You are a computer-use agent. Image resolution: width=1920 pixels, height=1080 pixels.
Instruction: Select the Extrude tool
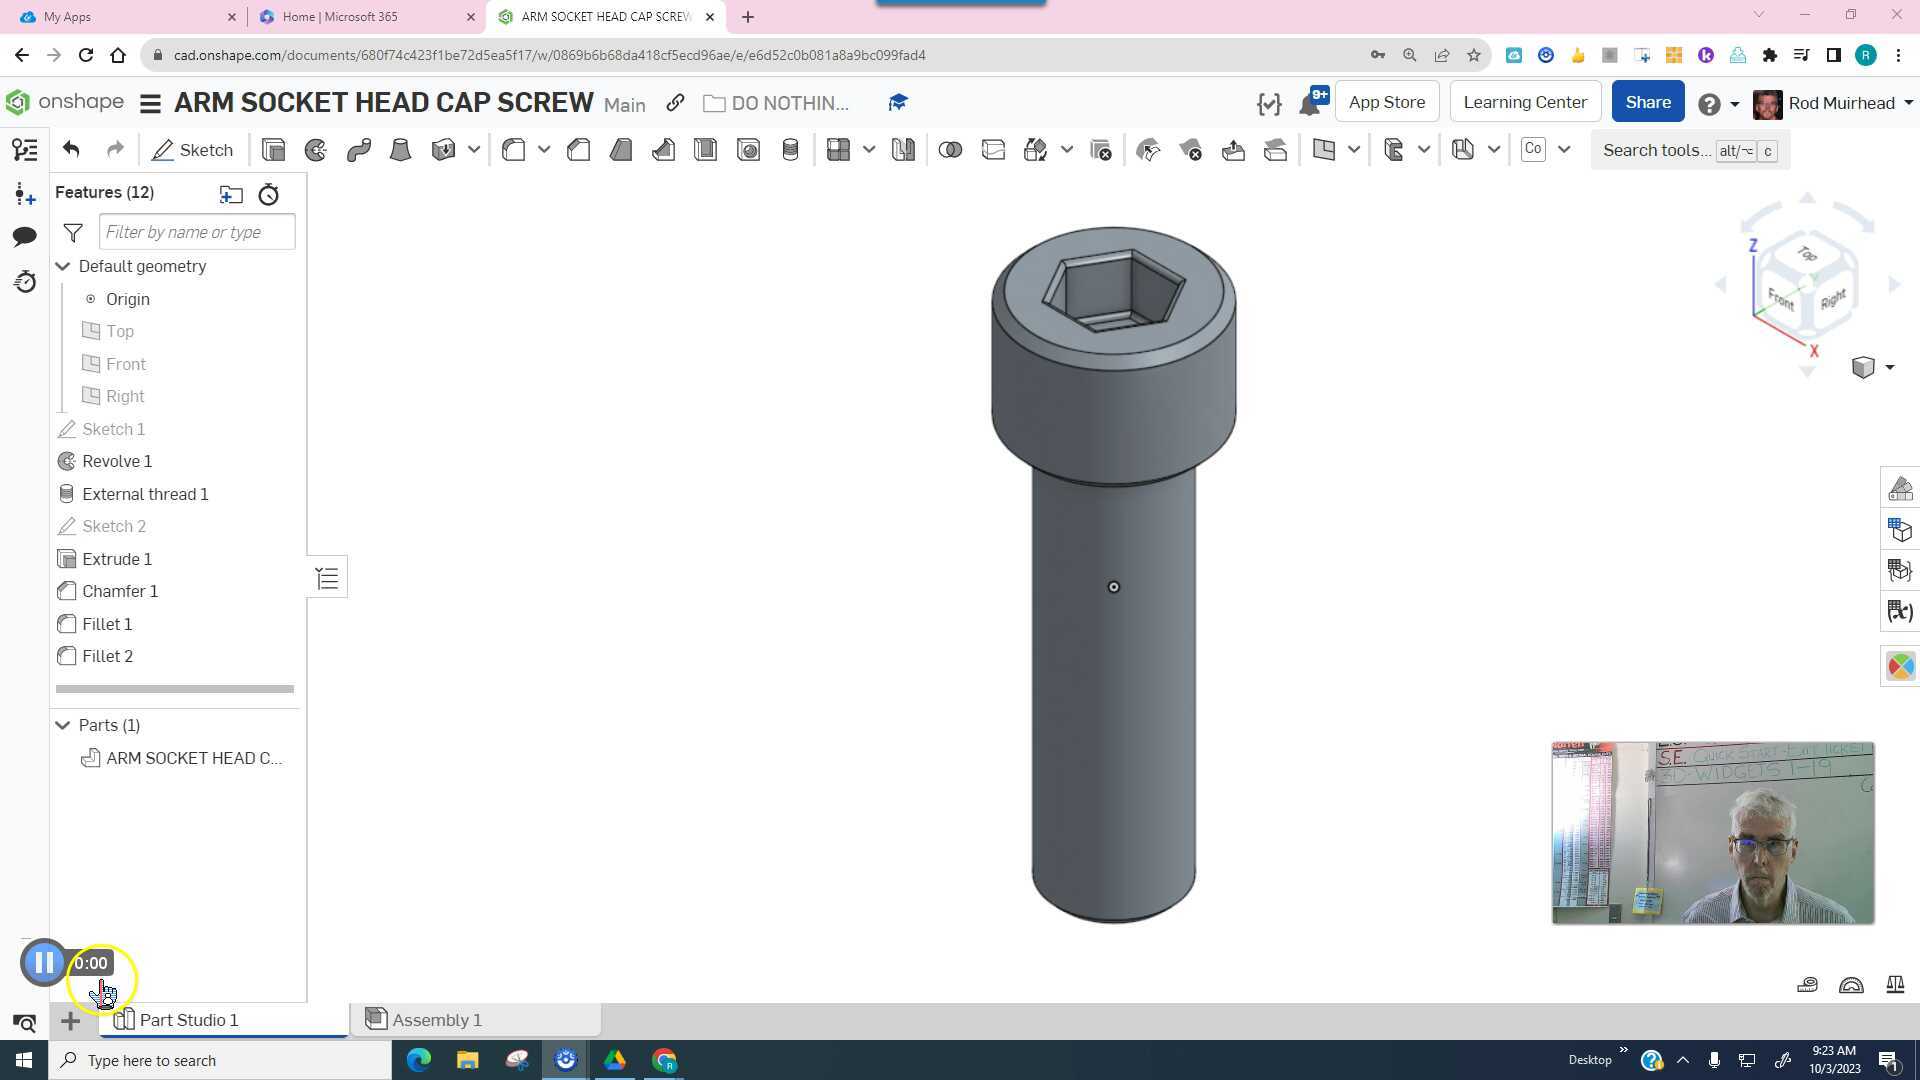[273, 149]
